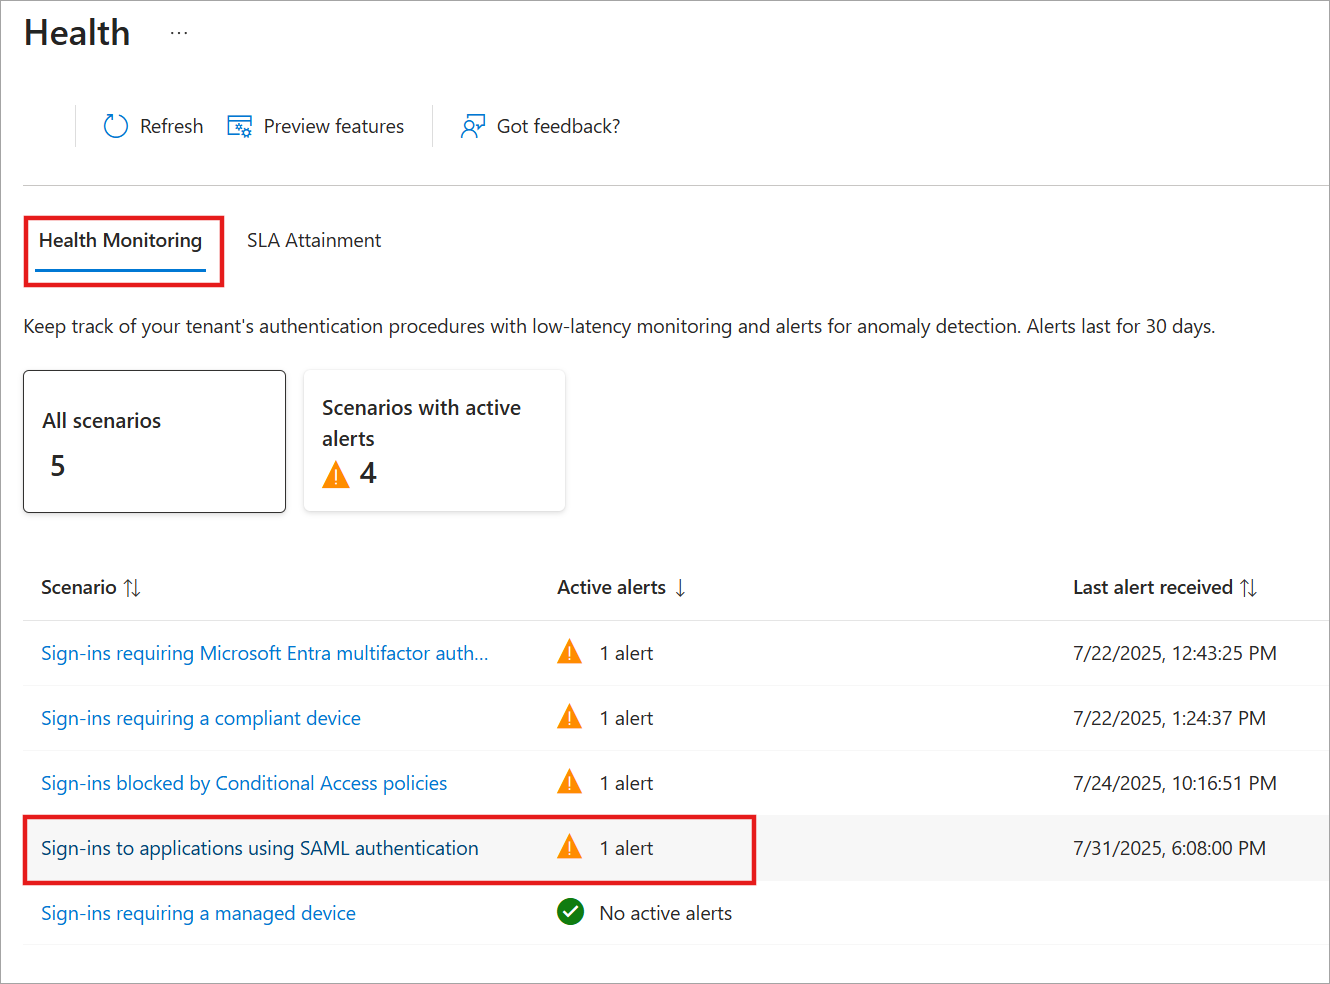Click the Got feedback person icon

[472, 126]
